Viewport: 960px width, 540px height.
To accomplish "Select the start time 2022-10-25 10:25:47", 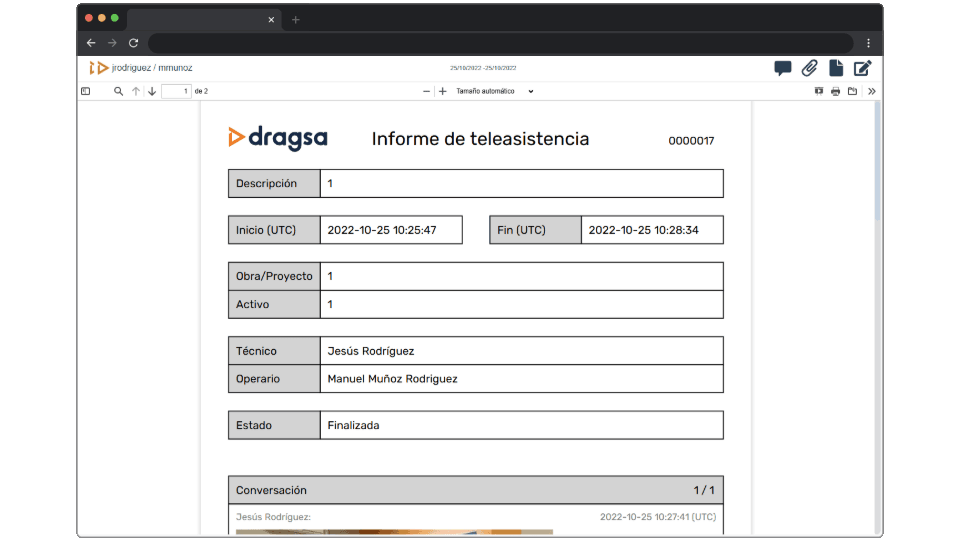I will [382, 230].
